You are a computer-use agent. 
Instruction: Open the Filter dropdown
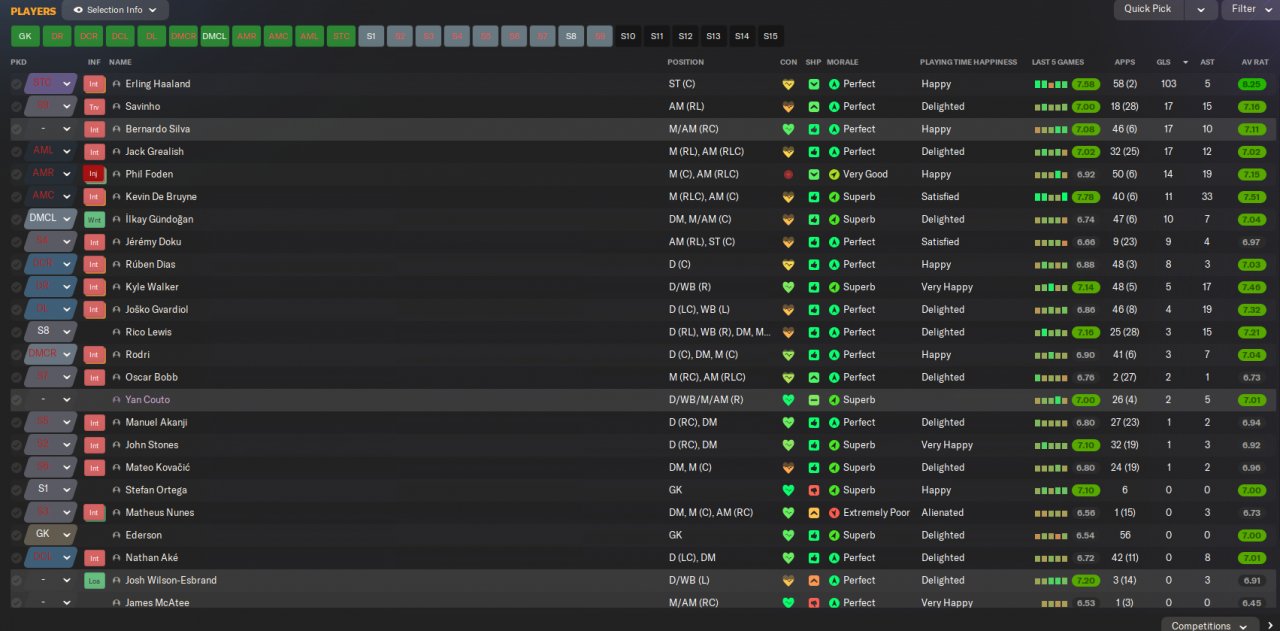click(1250, 10)
